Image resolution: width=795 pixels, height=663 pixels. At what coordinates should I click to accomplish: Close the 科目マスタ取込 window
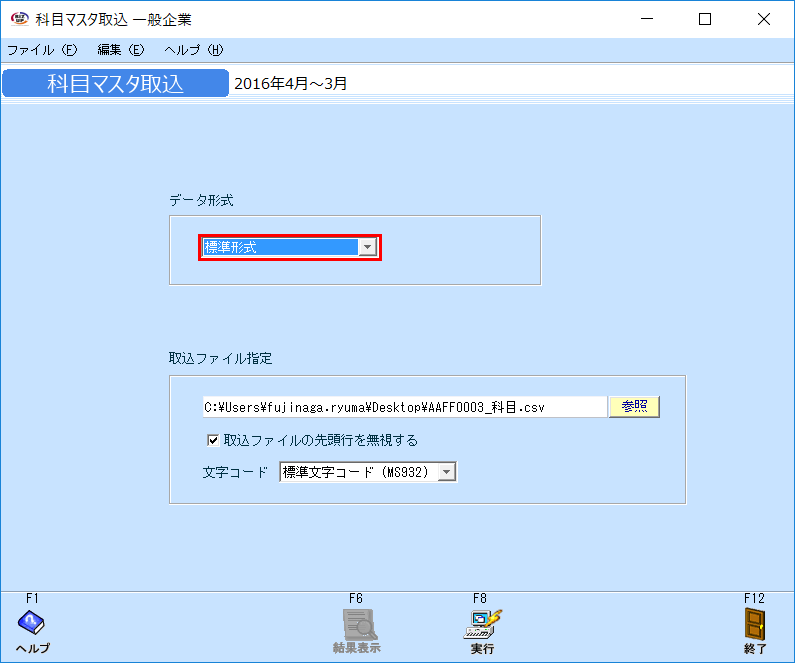click(764, 19)
